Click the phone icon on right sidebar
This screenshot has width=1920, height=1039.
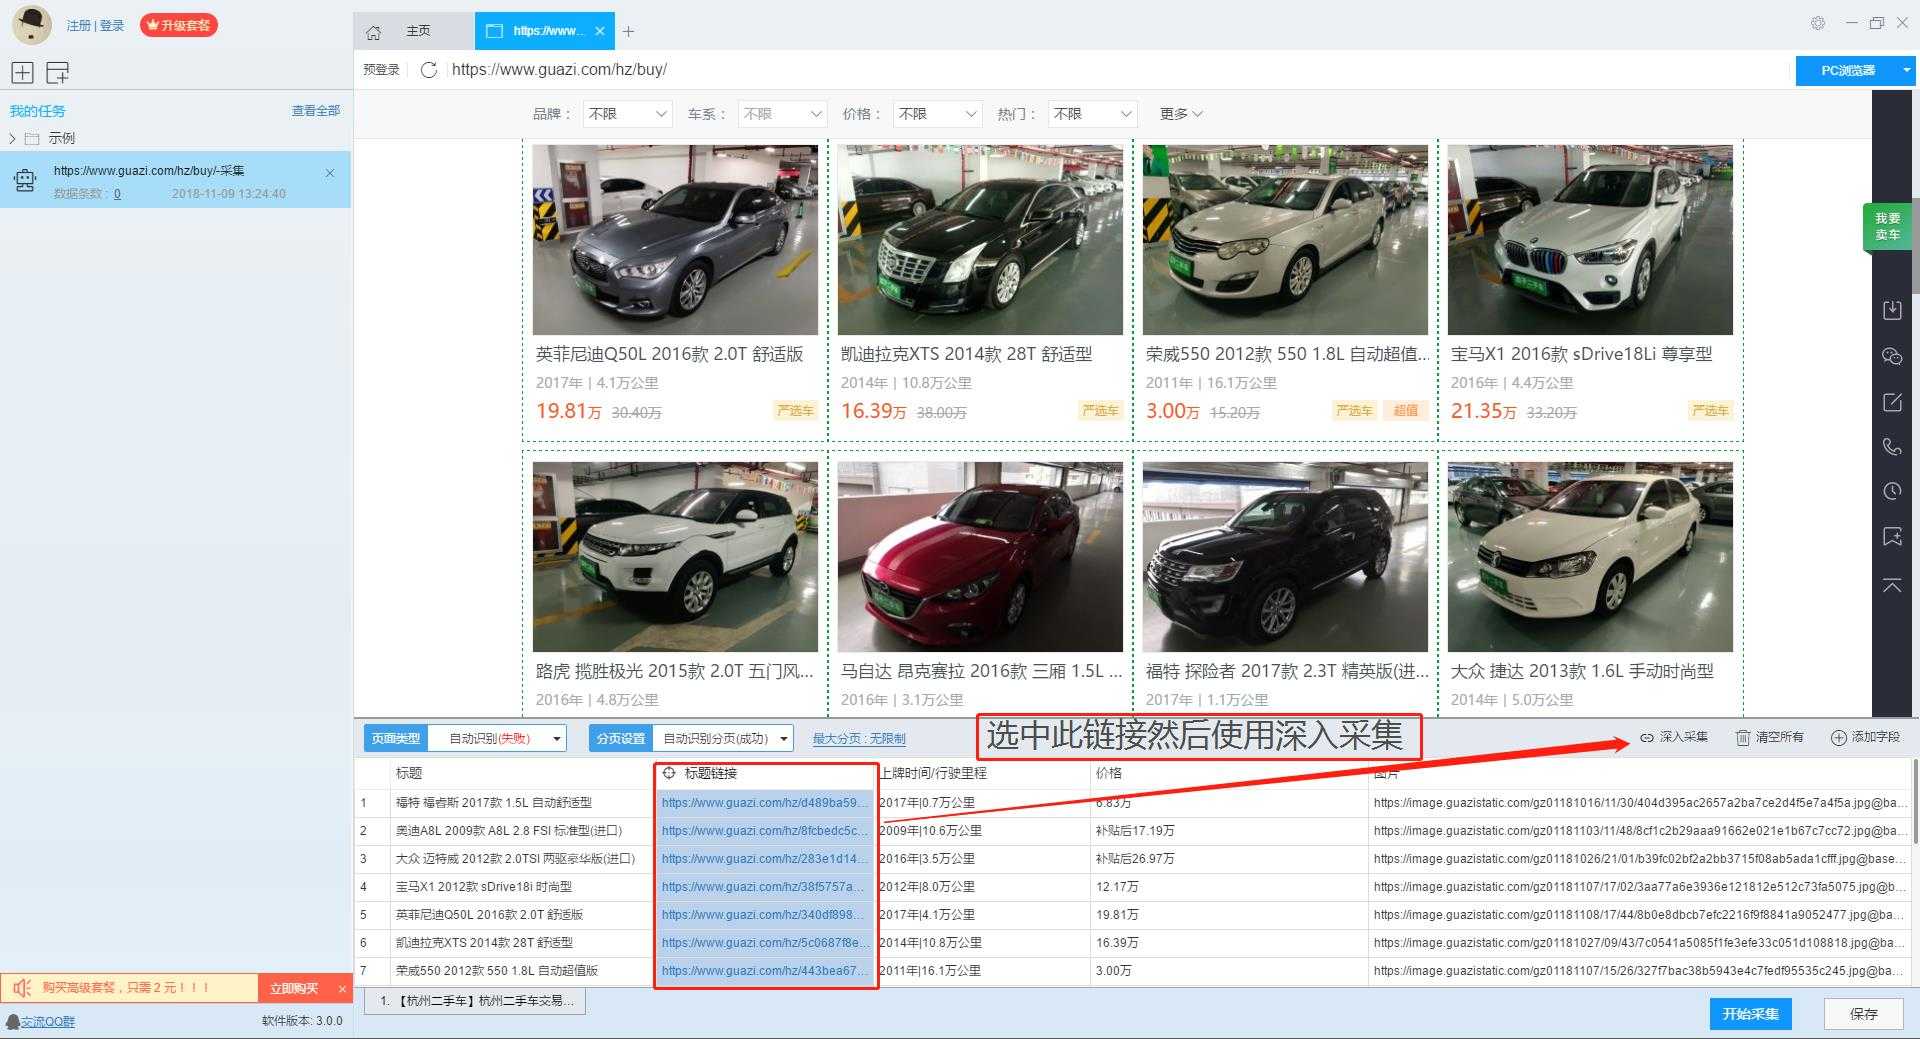[1892, 447]
